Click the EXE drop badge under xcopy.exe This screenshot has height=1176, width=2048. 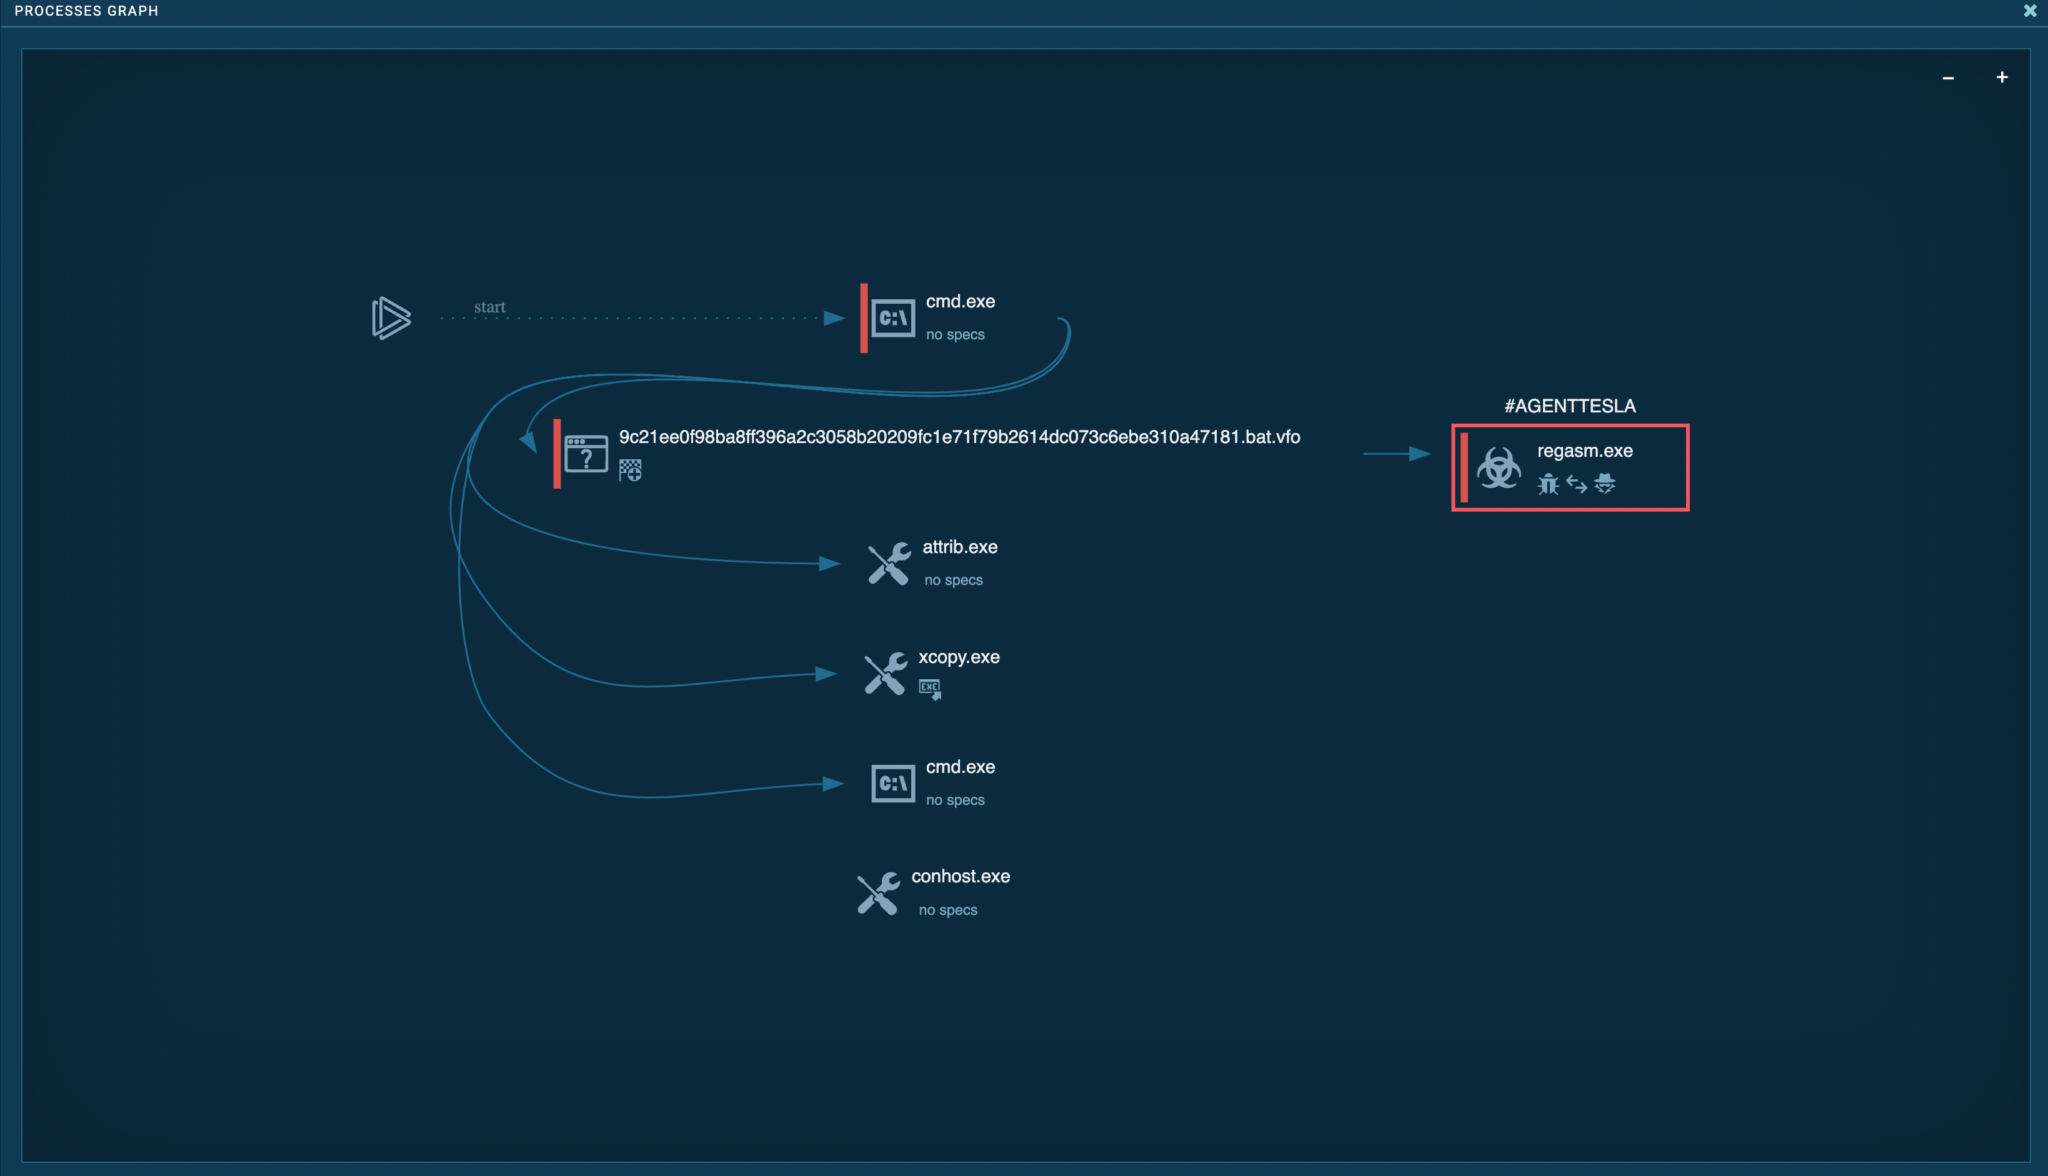click(928, 688)
